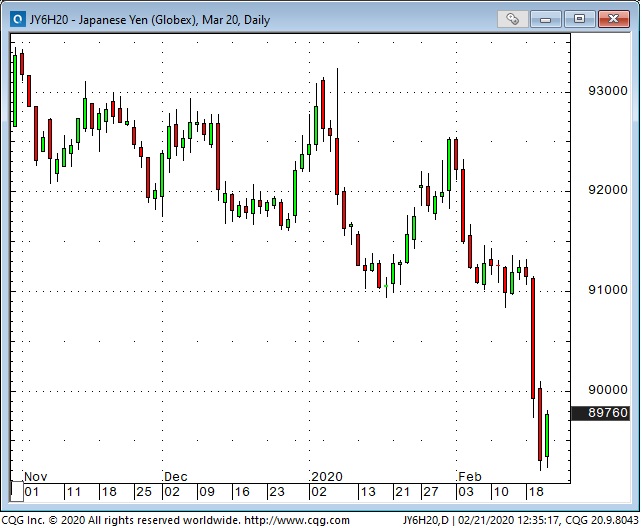This screenshot has width=642, height=528.
Task: Minimize the JY6H20 chart window
Action: [545, 19]
